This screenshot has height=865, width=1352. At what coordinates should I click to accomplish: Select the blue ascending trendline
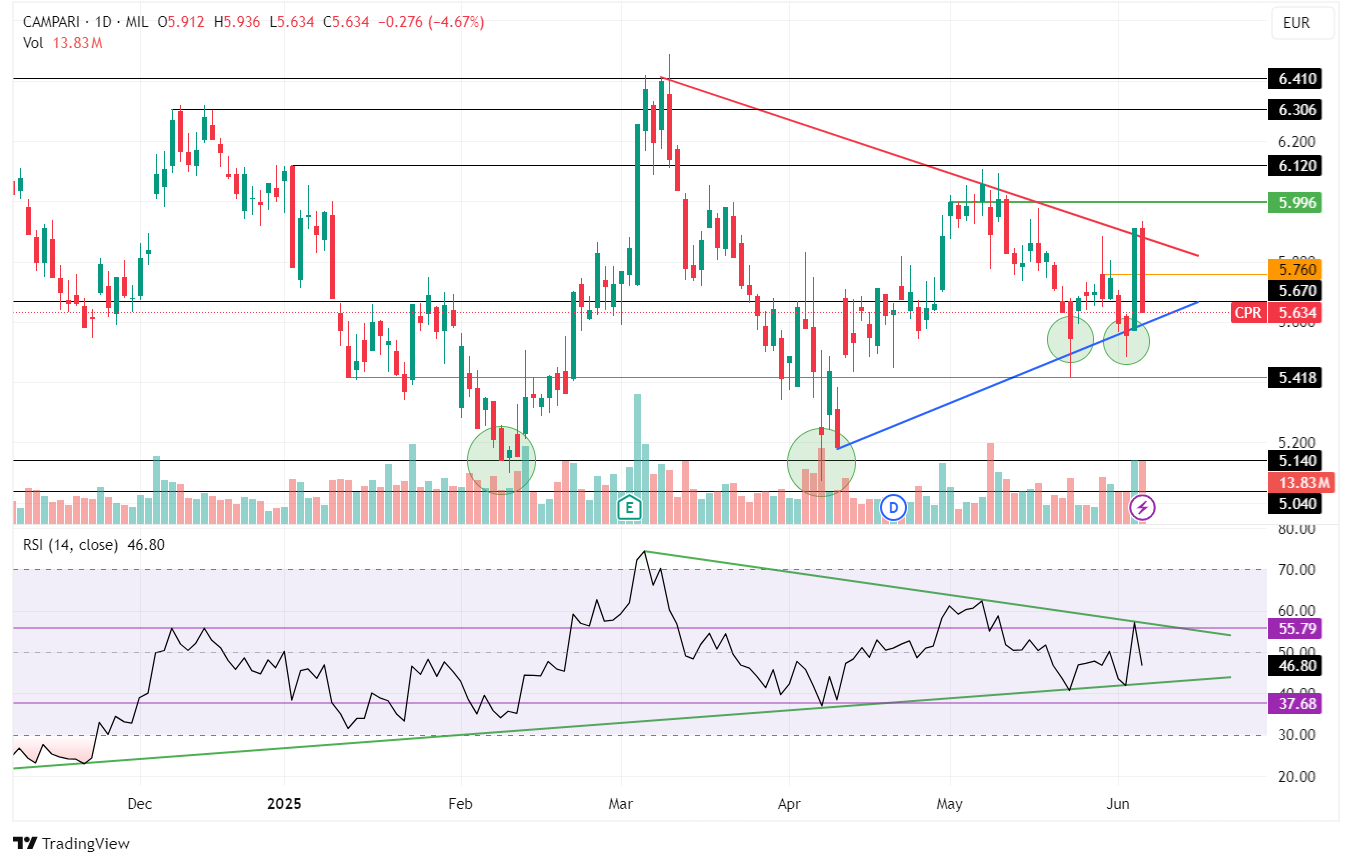[1017, 374]
